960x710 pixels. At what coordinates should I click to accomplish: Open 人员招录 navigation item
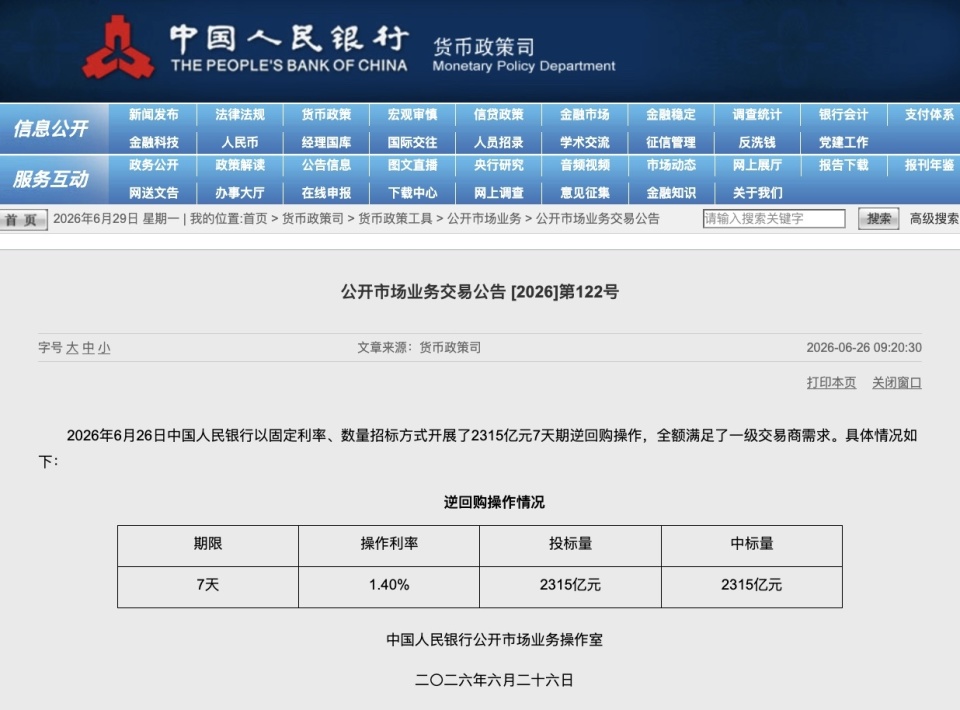499,143
